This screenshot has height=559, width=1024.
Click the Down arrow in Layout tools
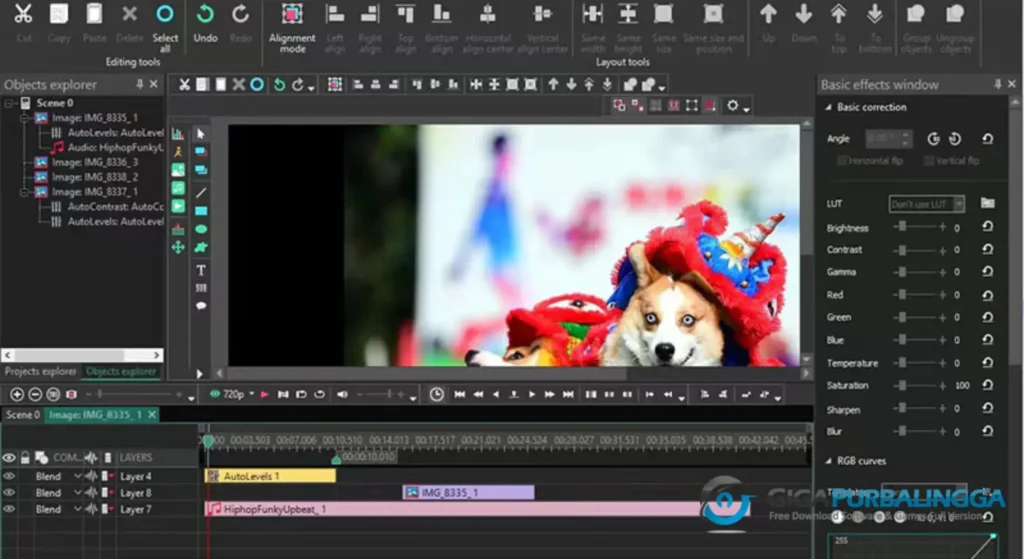804,14
